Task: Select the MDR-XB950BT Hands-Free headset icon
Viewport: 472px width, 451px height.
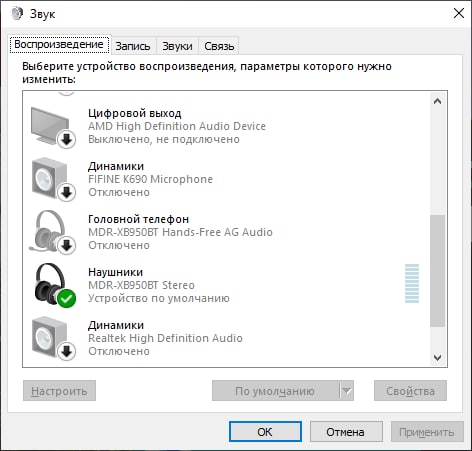Action: [x=53, y=232]
